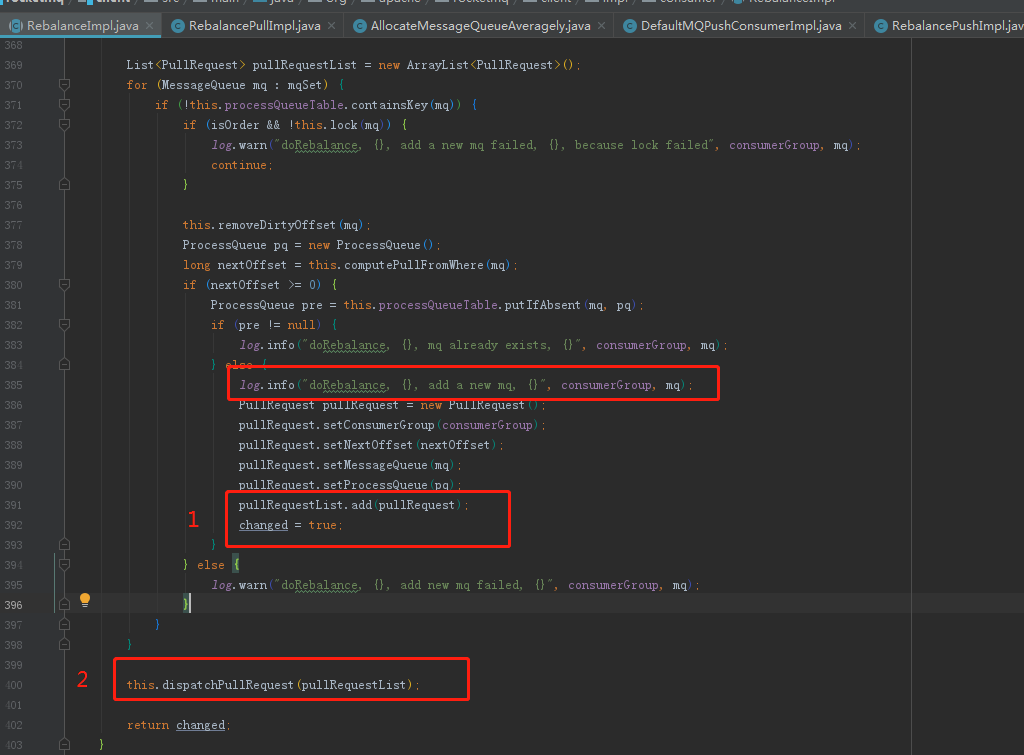Screen dimensions: 1024x755
Task: Click the fold end marker at line 375
Action: click(x=64, y=185)
